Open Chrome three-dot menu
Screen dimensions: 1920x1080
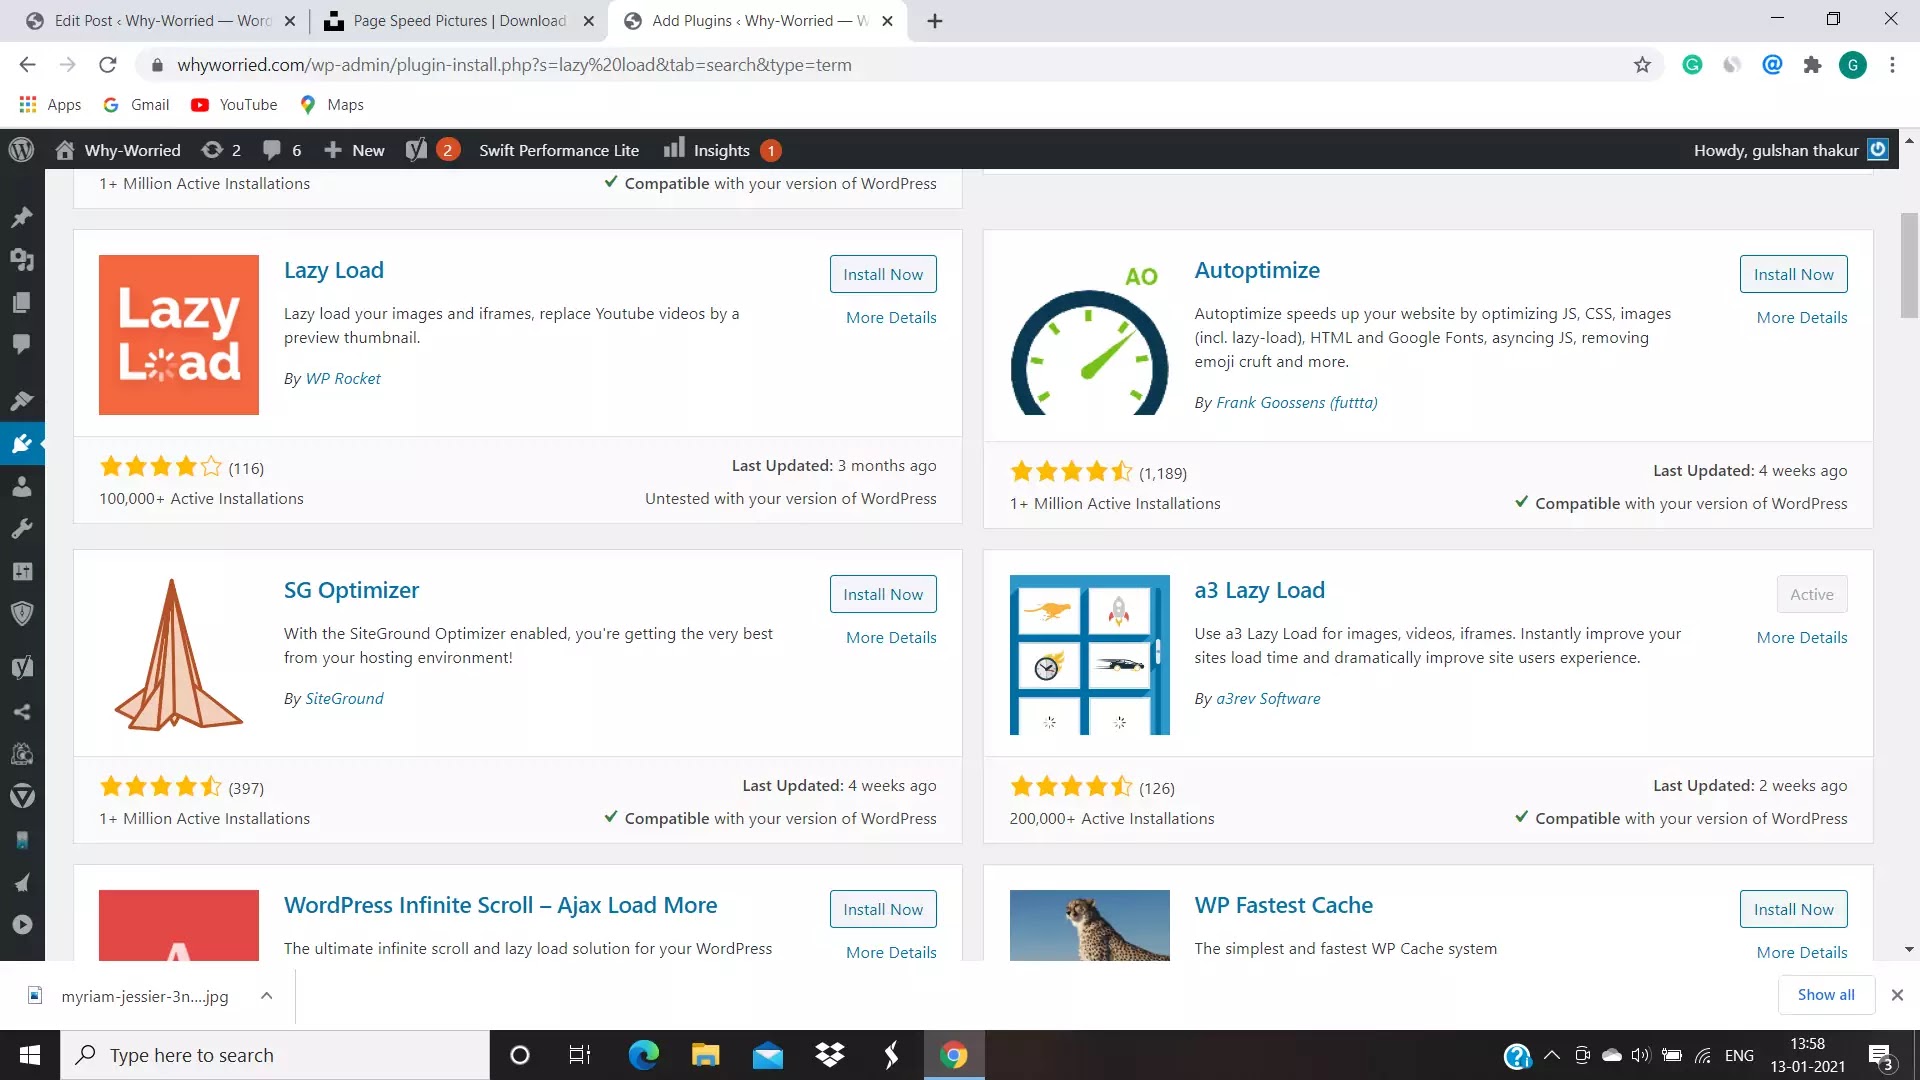click(1892, 65)
